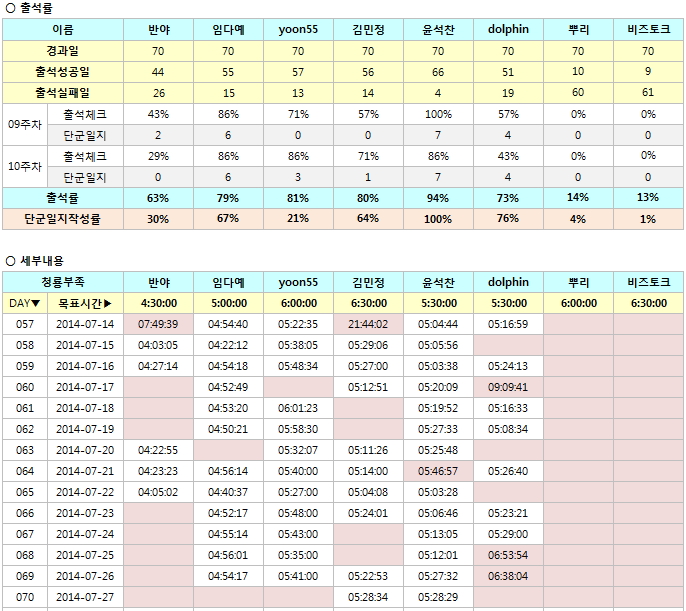Select day number 070
686x611 pixels.
(x=25, y=597)
